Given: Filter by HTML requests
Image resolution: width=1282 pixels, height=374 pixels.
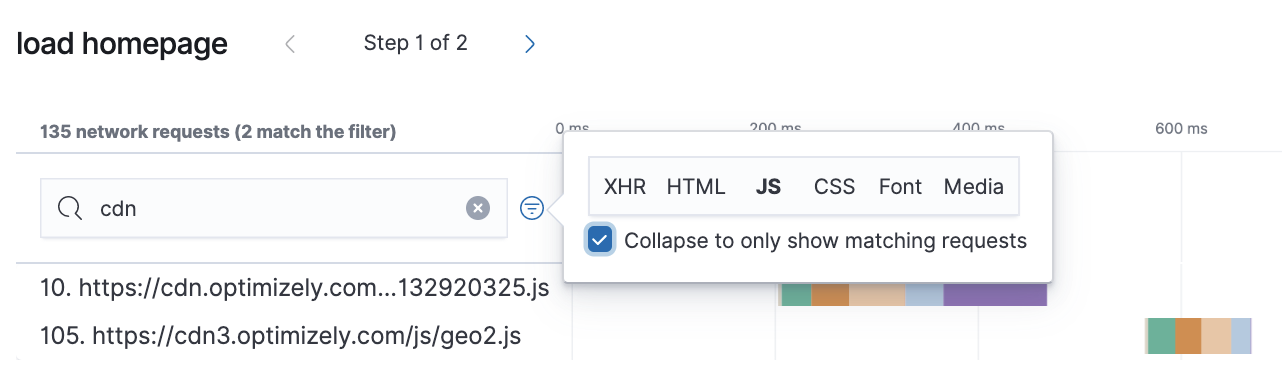Looking at the screenshot, I should coord(696,187).
